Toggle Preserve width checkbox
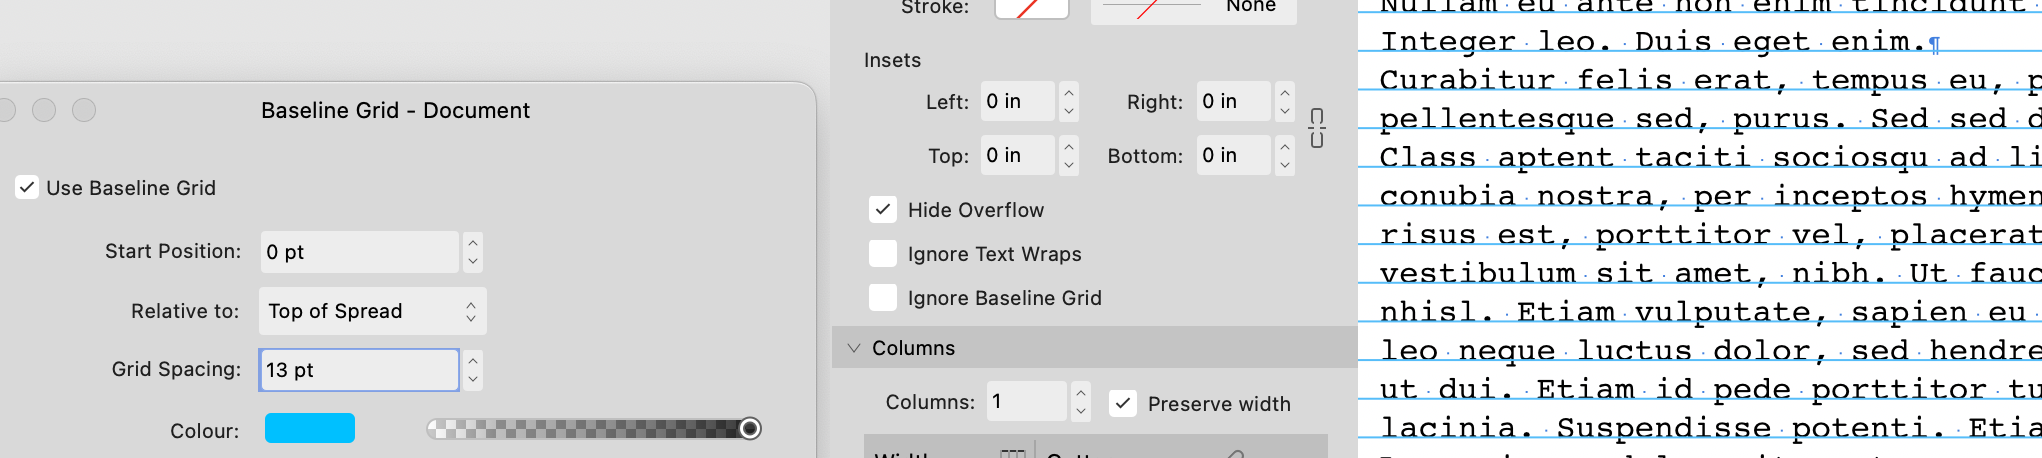Screen dimensions: 2042x458 [1123, 404]
